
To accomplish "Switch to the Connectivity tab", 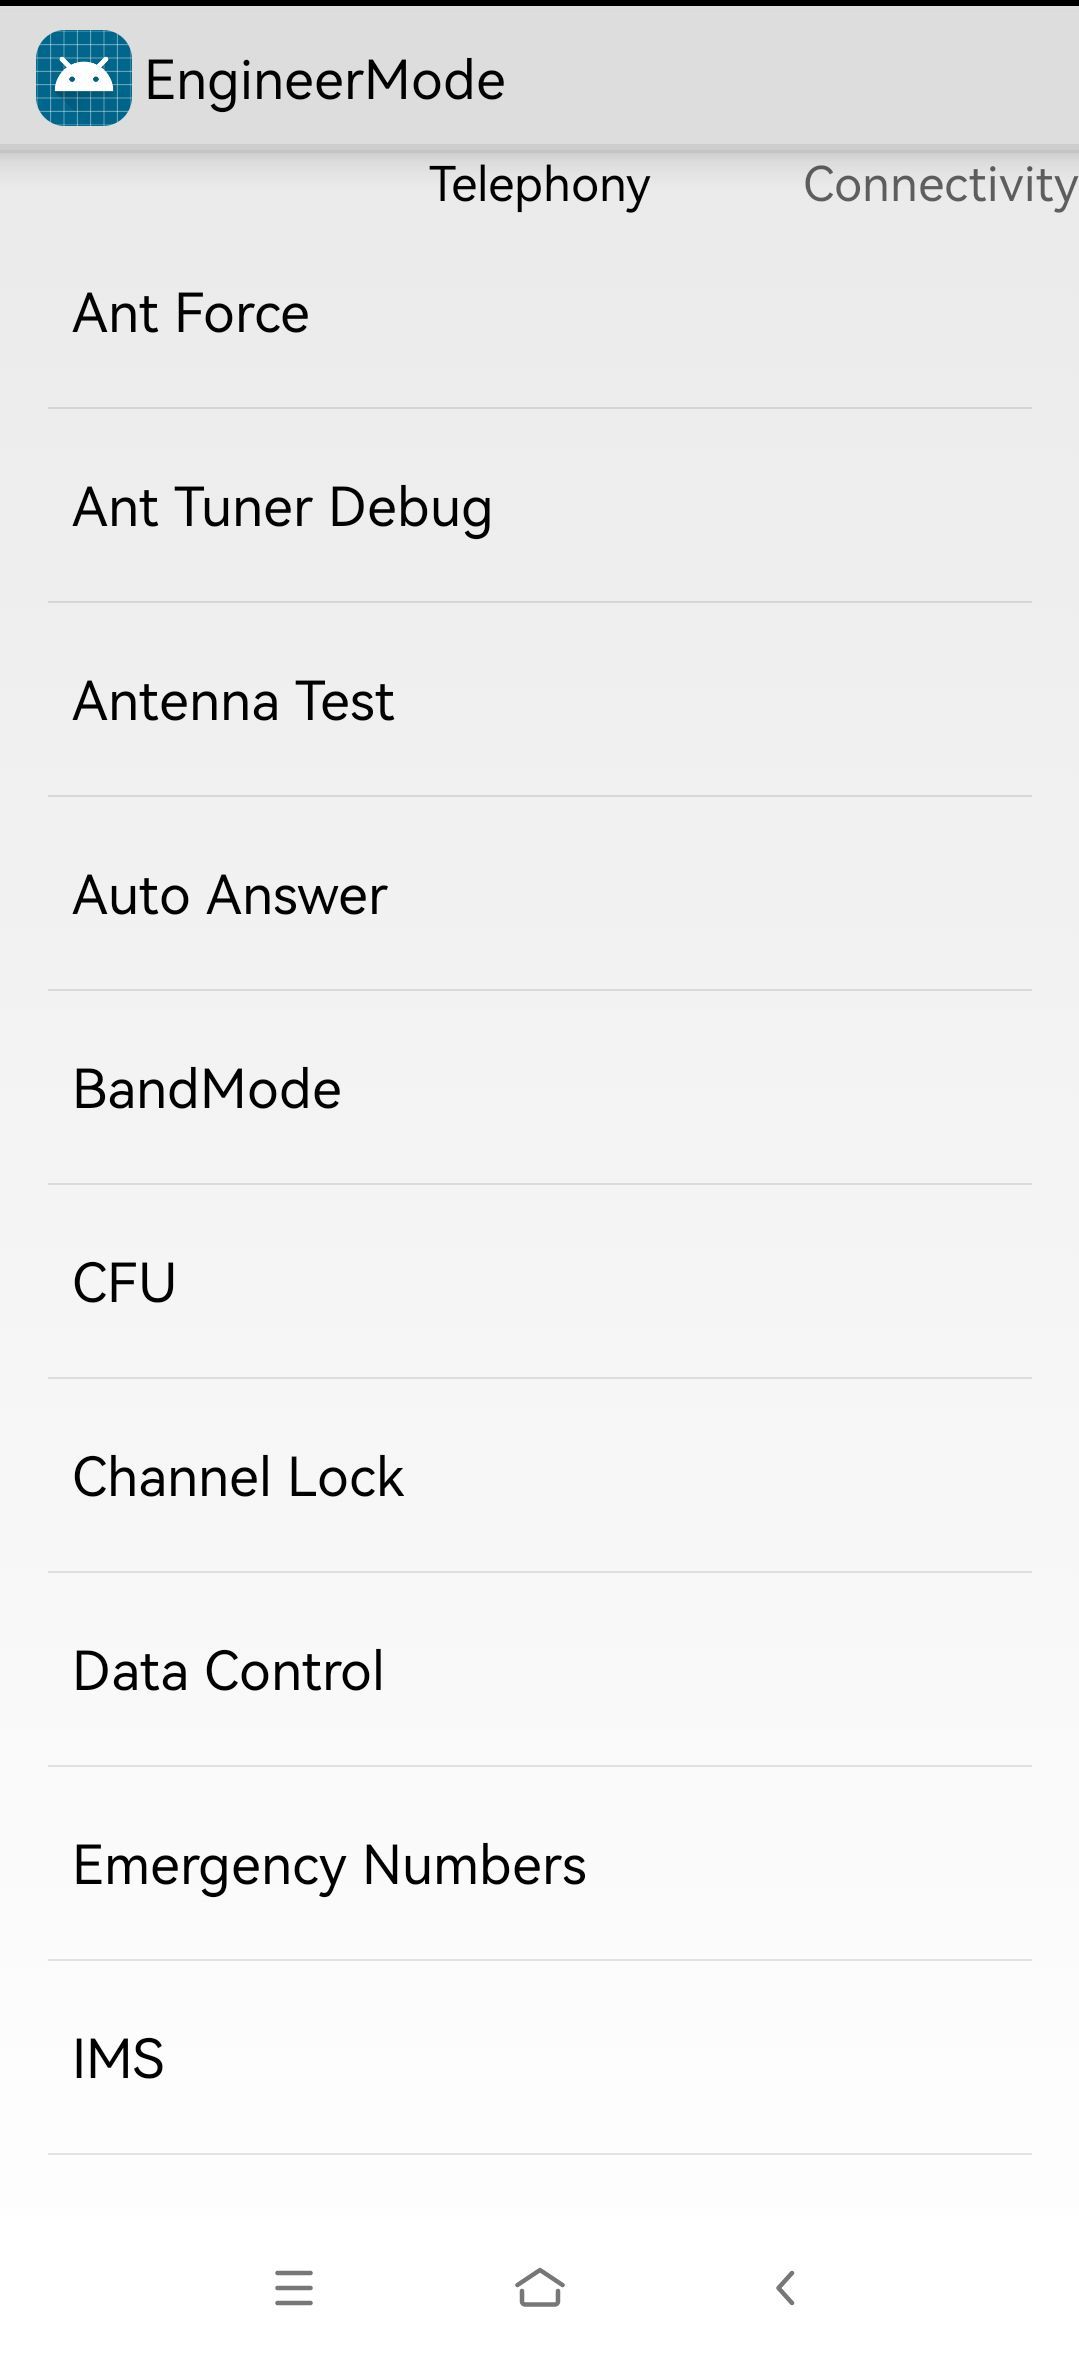I will tap(940, 185).
